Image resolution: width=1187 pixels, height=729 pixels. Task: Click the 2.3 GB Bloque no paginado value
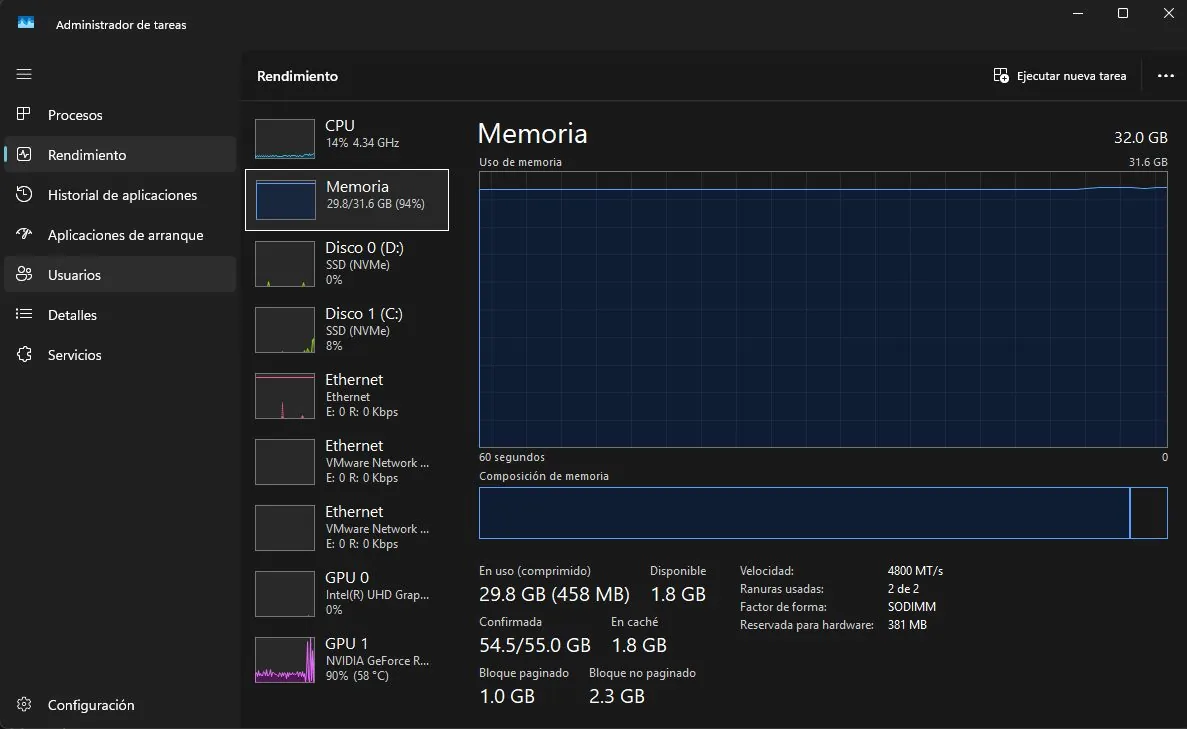pos(617,696)
